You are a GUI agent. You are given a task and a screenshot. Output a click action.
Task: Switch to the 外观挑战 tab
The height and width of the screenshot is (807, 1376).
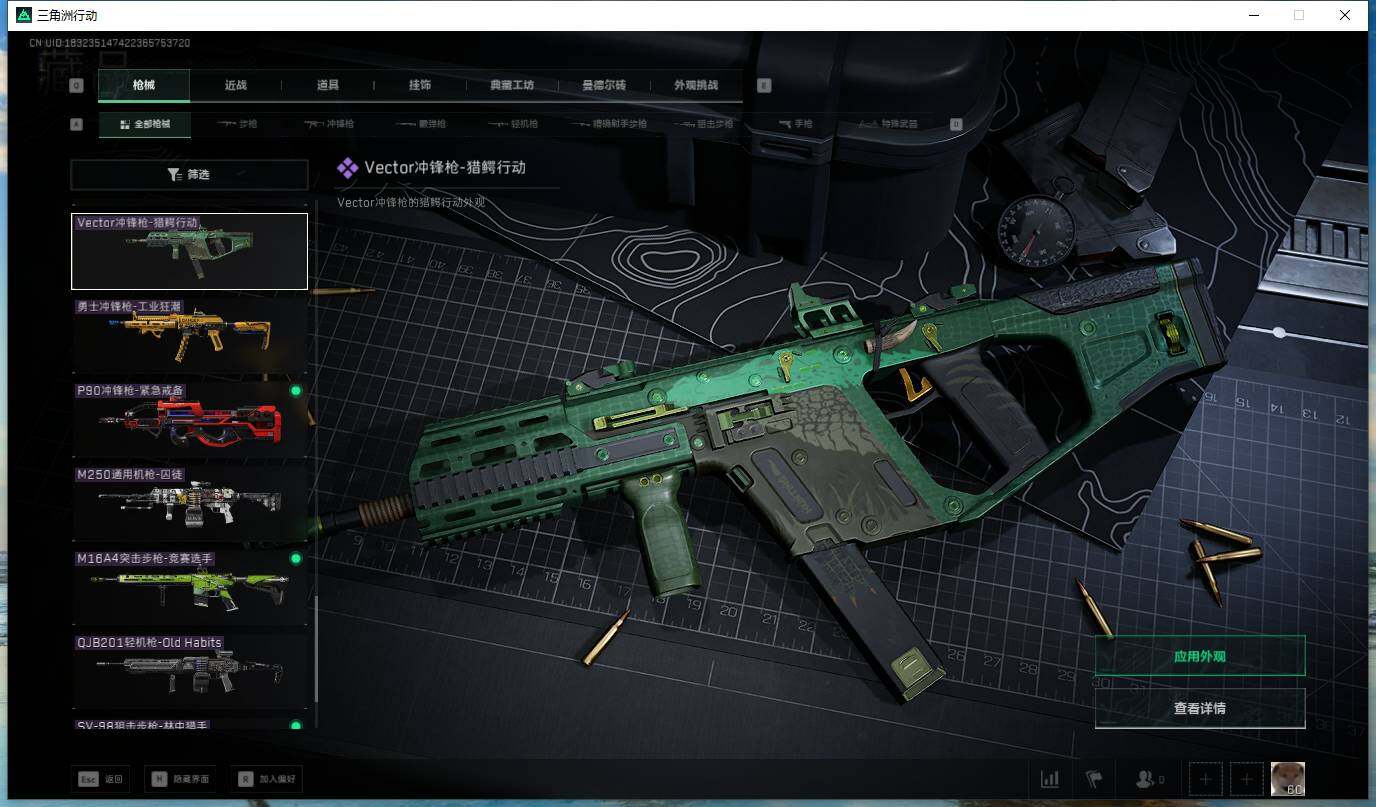696,85
